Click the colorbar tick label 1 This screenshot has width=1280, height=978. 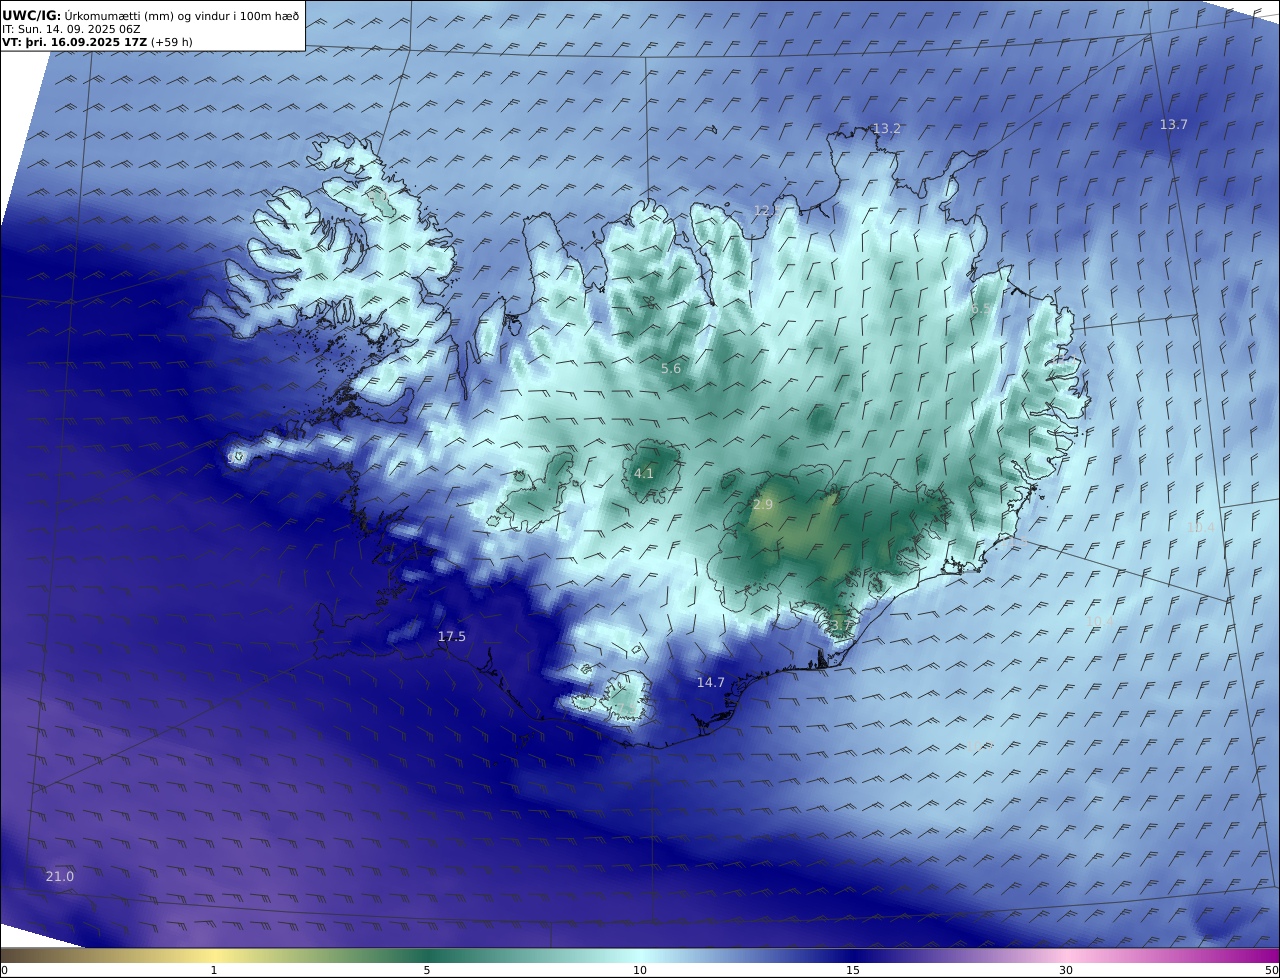tap(214, 970)
